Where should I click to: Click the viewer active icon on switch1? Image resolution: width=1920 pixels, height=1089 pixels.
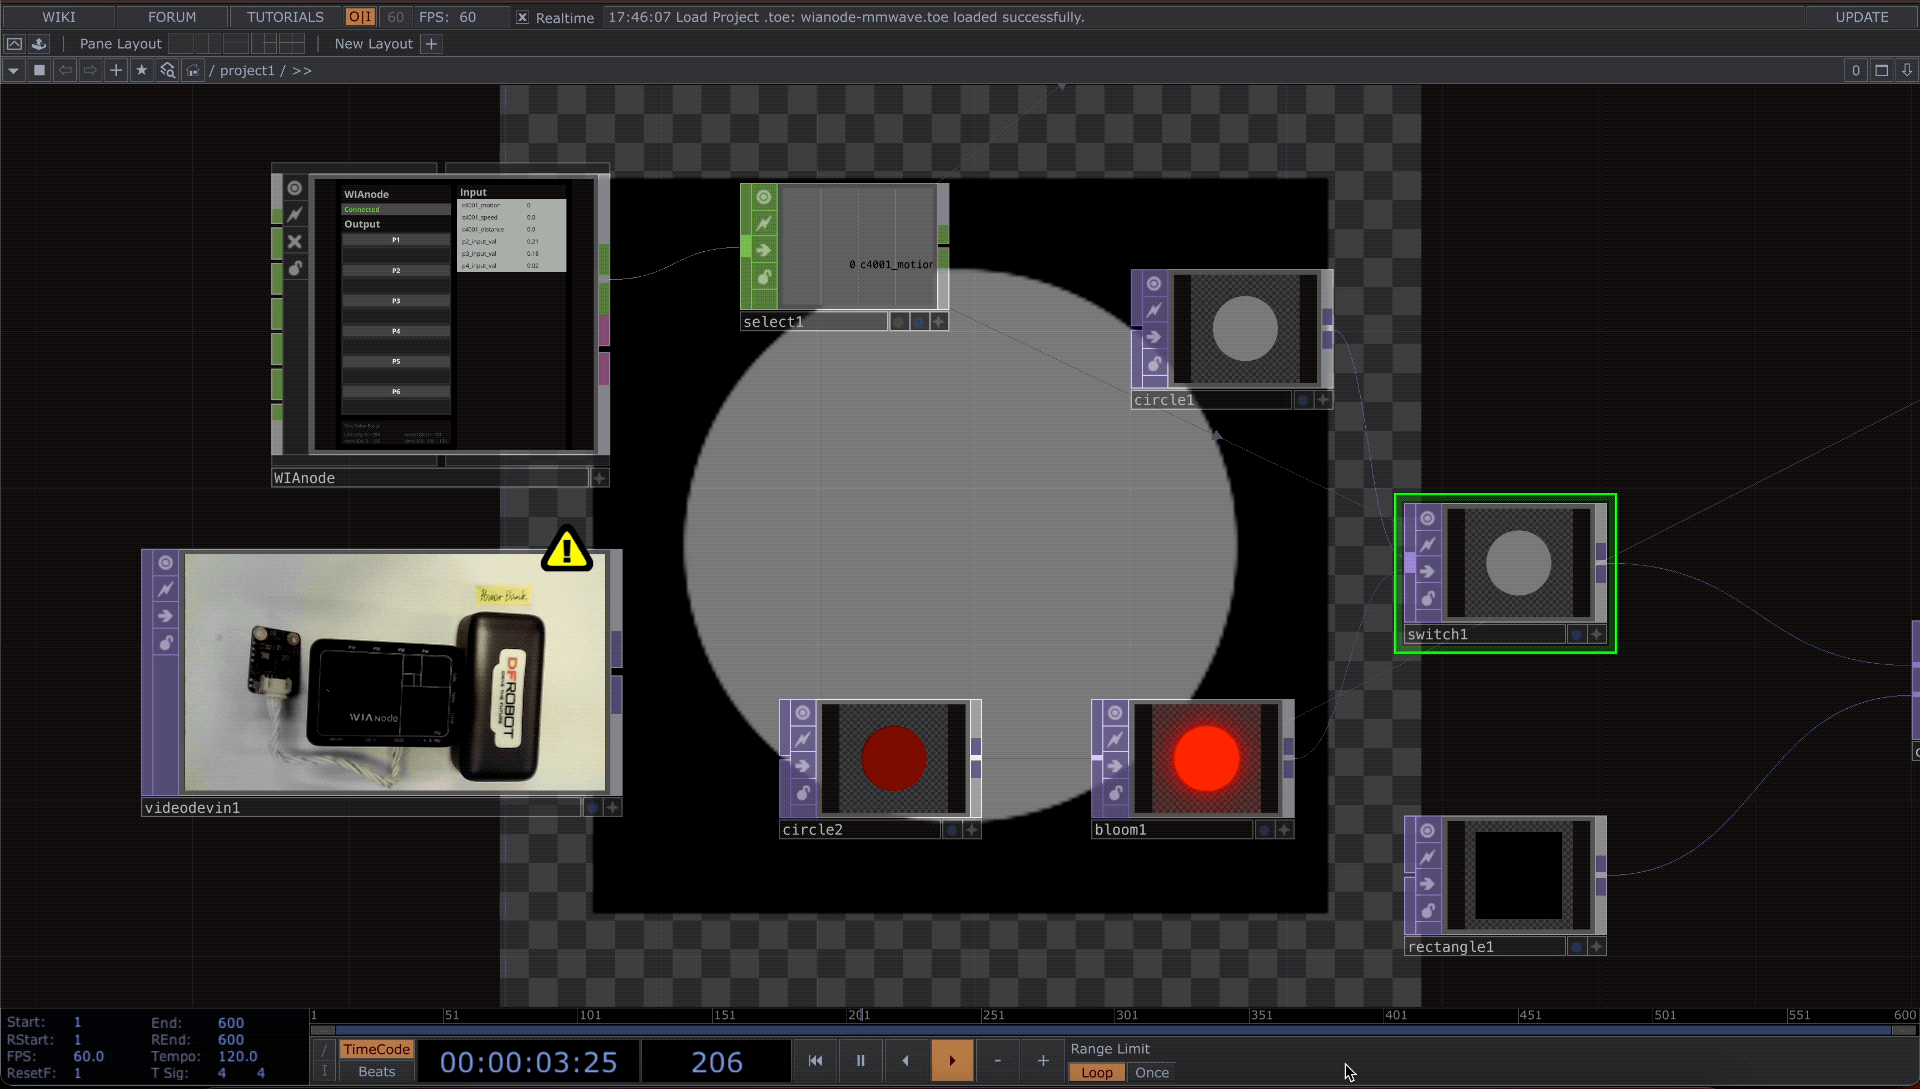pyautogui.click(x=1427, y=518)
